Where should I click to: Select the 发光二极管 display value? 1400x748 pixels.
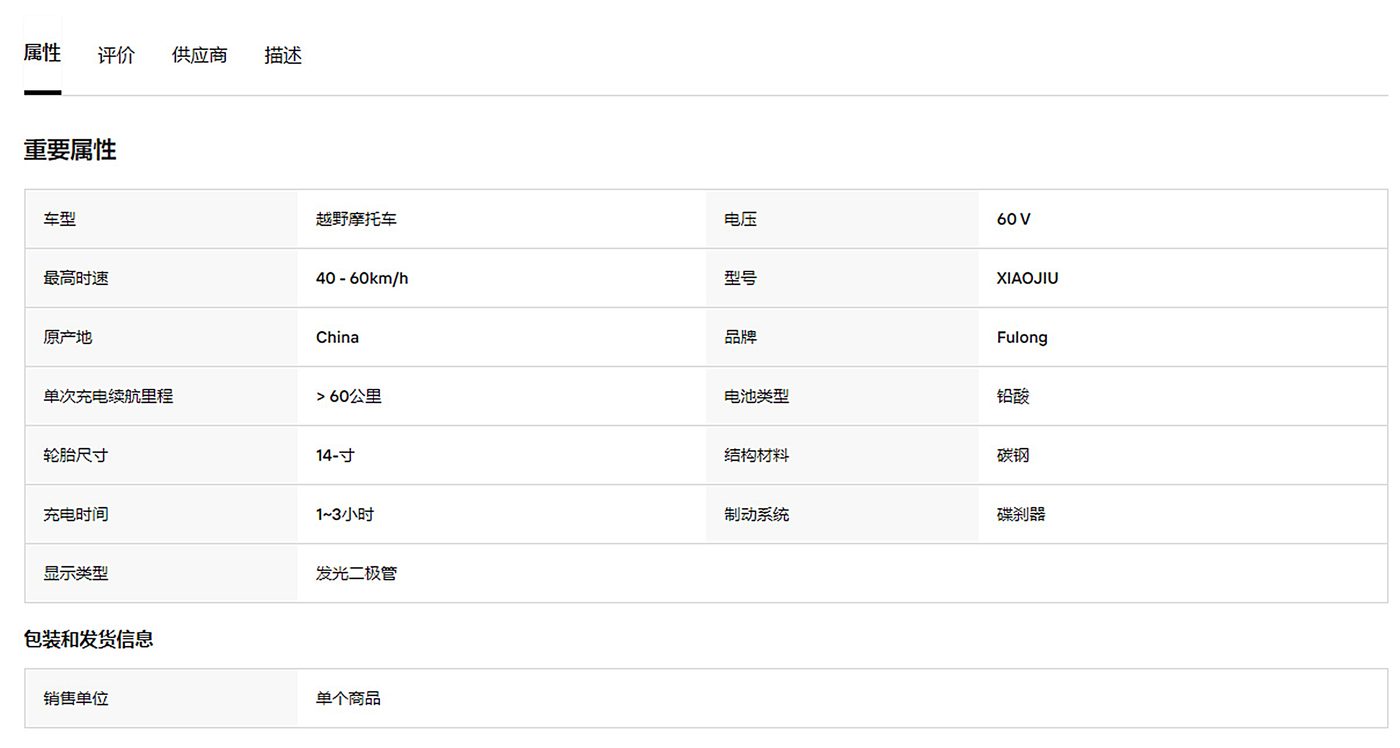click(356, 573)
